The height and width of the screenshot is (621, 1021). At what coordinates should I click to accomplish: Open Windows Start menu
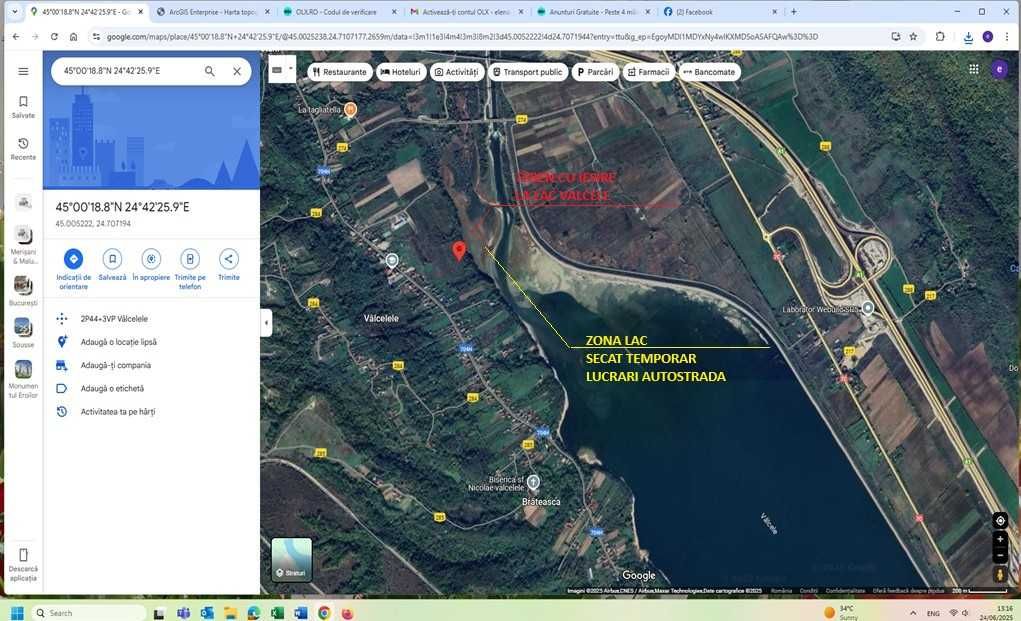click(18, 613)
